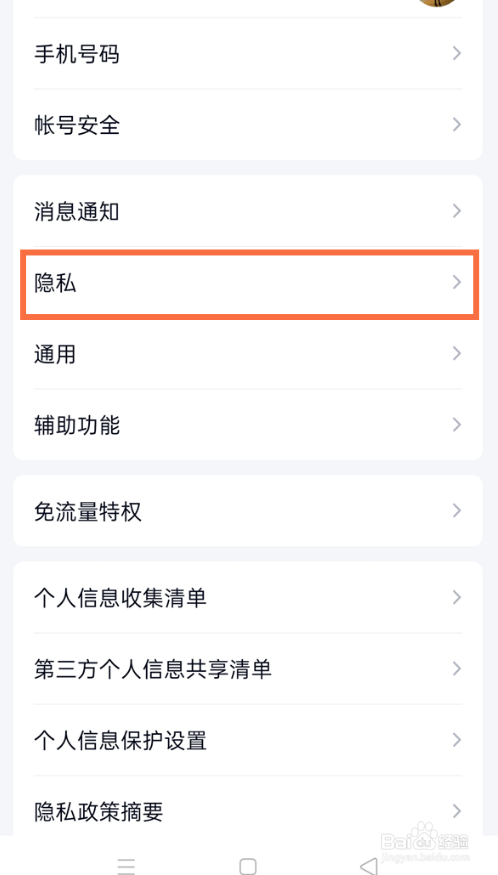Viewport: 498px width, 875px height.
Task: Tap the recent apps menu icon
Action: pos(126,866)
